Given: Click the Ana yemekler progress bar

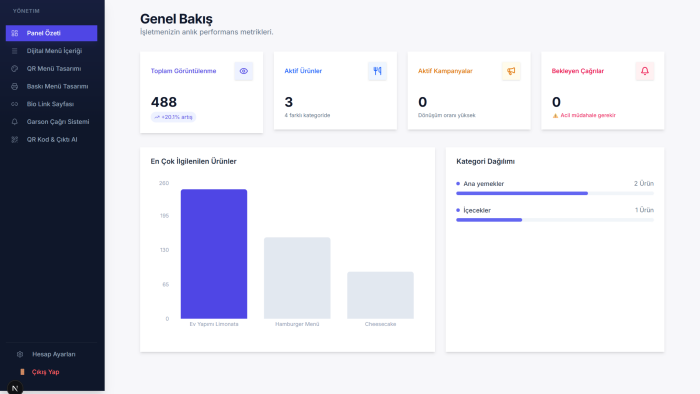Looking at the screenshot, I should [555, 193].
